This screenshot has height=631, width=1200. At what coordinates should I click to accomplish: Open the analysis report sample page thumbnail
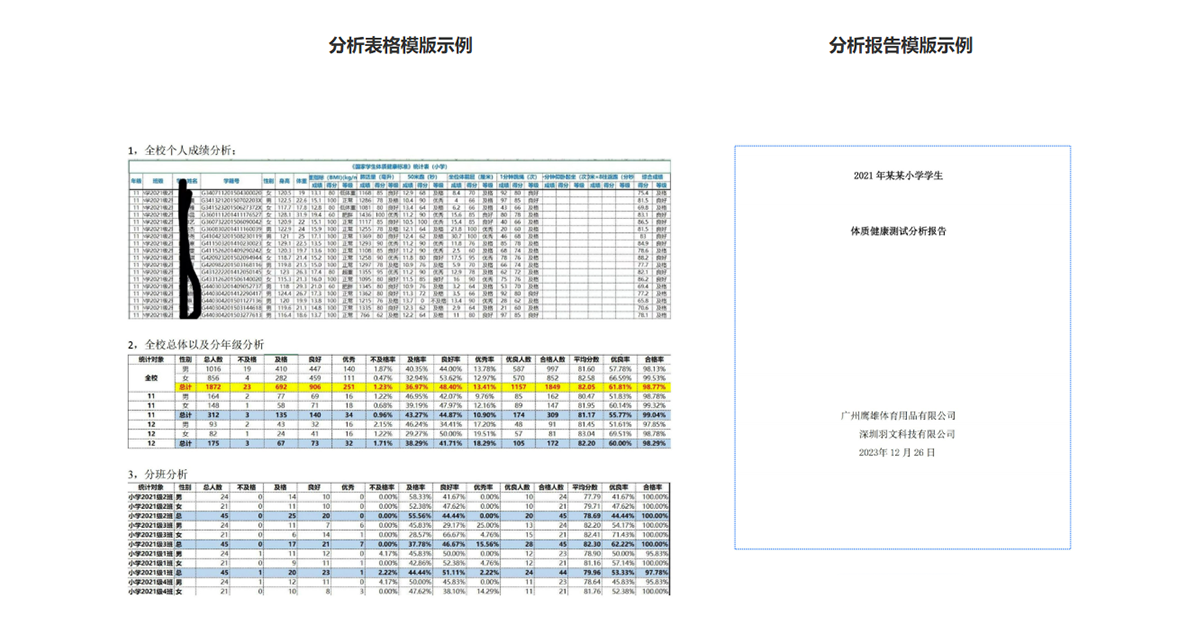tap(902, 347)
